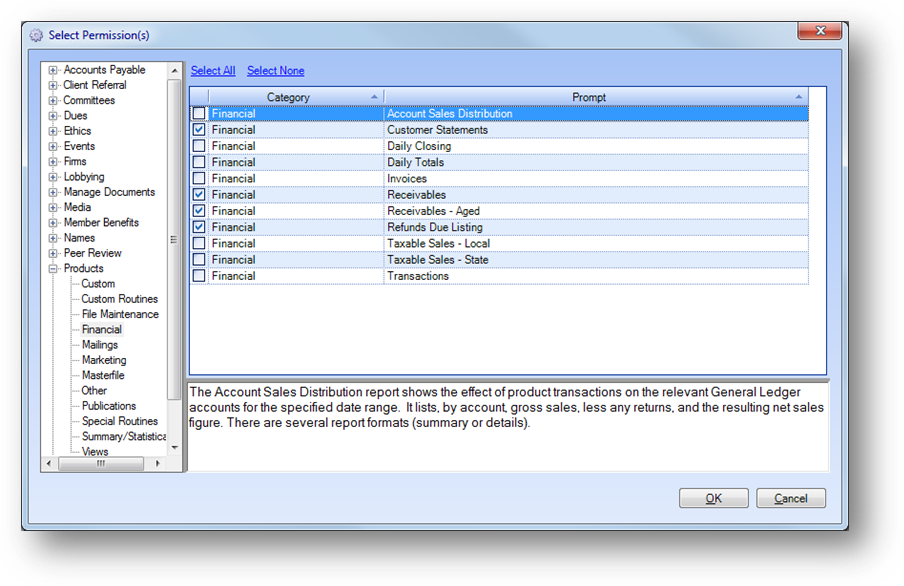Image resolution: width=904 pixels, height=586 pixels.
Task: Select Other in the tree
Action: (94, 390)
